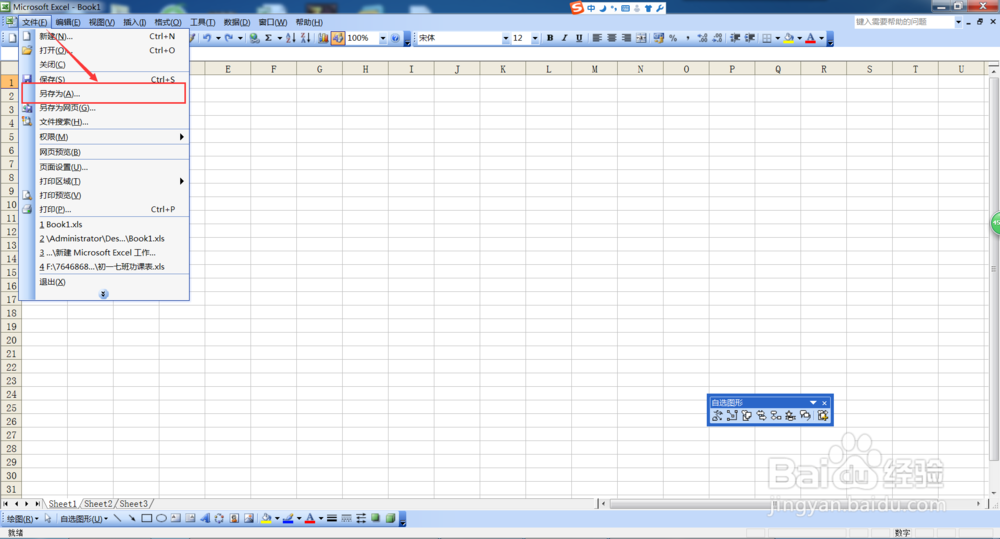Open the 数据(D) menu
Image resolution: width=1000 pixels, height=539 pixels.
(237, 22)
